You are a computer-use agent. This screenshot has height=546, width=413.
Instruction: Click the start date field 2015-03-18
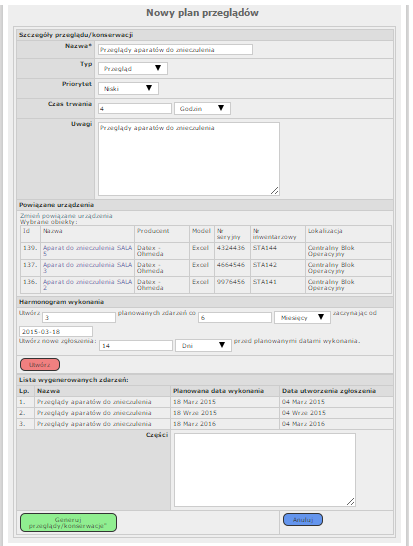[x=56, y=332]
